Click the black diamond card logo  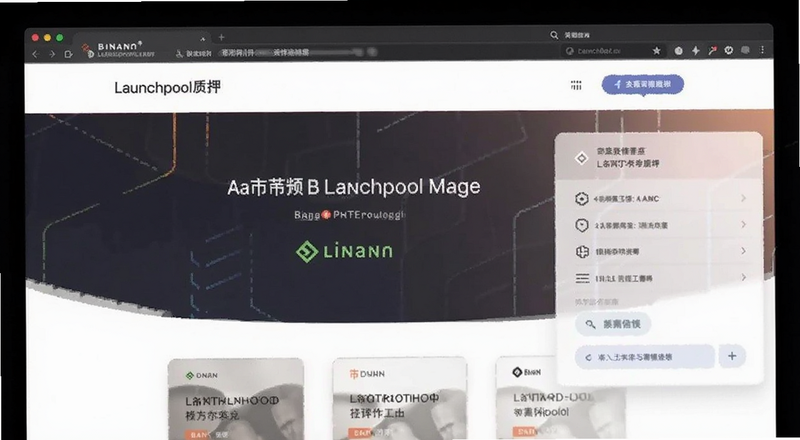[517, 372]
